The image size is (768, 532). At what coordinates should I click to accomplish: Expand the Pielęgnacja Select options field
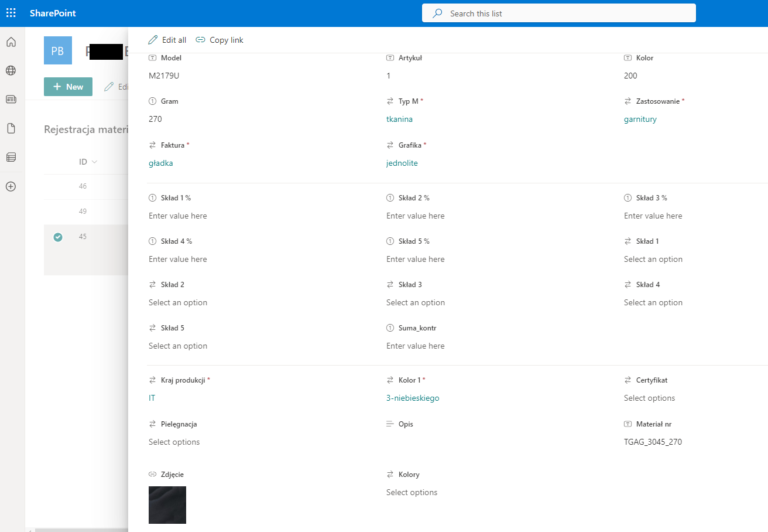[174, 442]
